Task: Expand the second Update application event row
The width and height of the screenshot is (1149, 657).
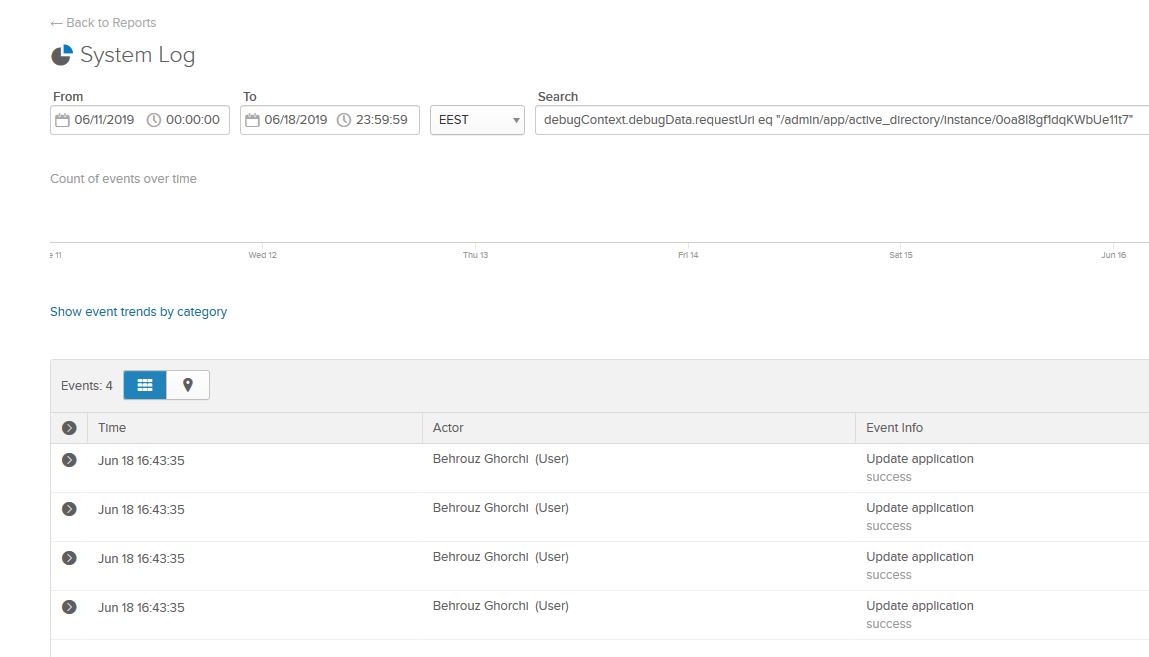Action: 69,509
